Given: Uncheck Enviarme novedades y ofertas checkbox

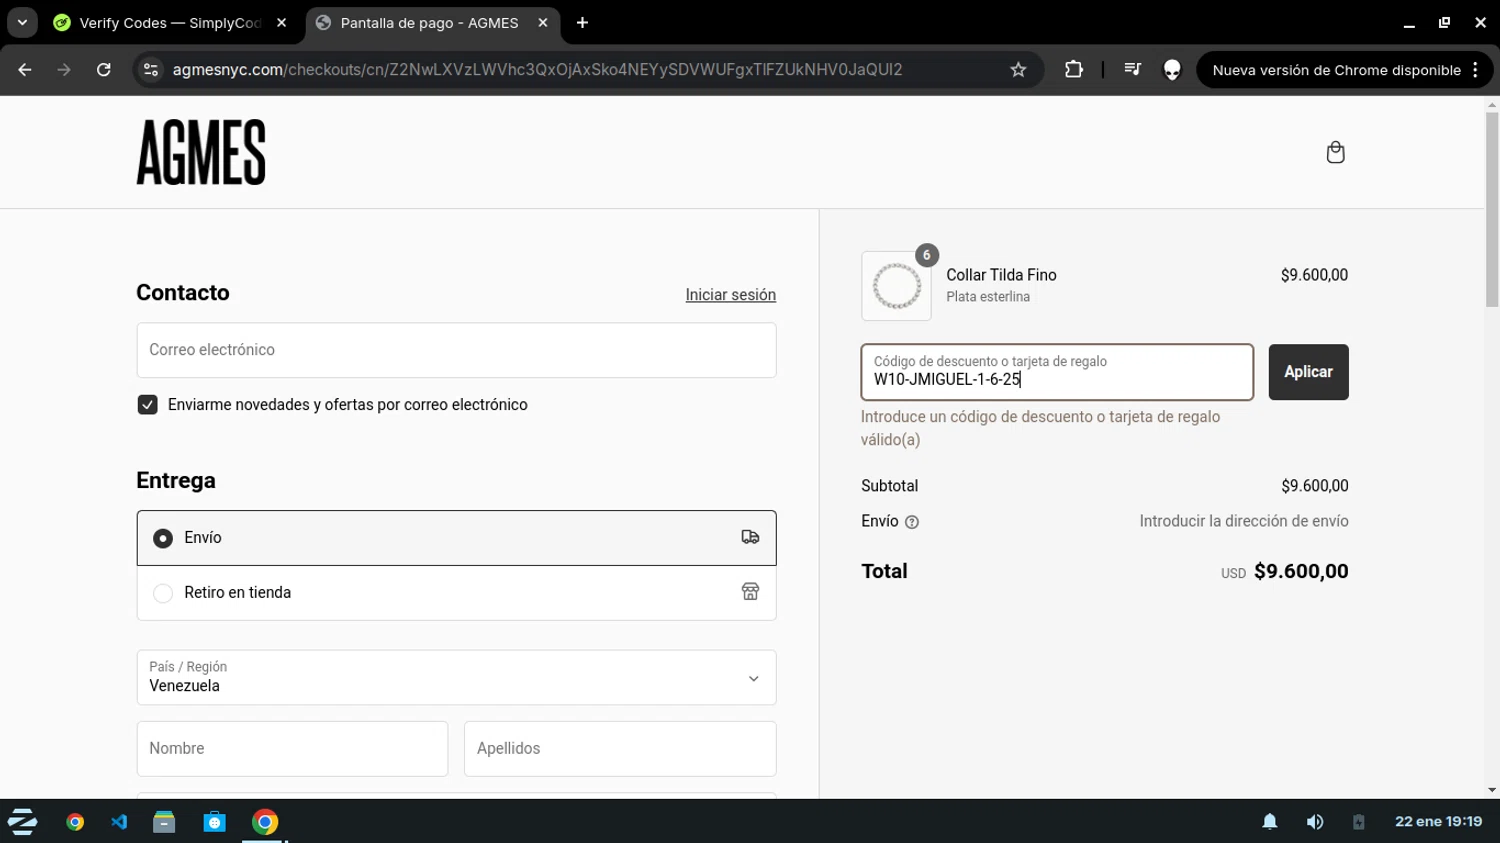Looking at the screenshot, I should tap(147, 405).
